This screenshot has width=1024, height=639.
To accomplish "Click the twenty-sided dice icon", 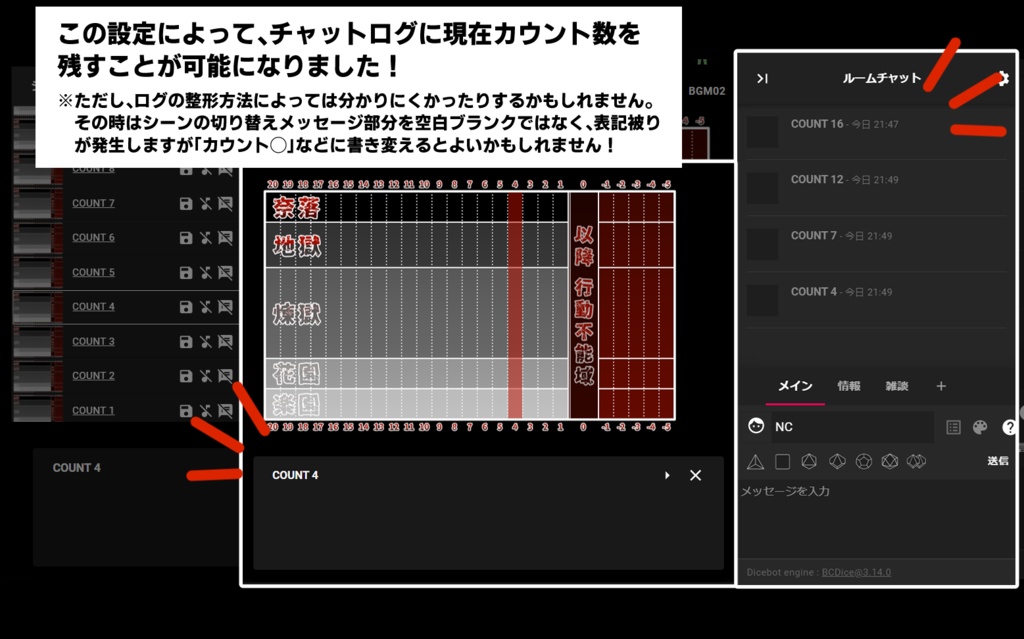I will click(890, 460).
